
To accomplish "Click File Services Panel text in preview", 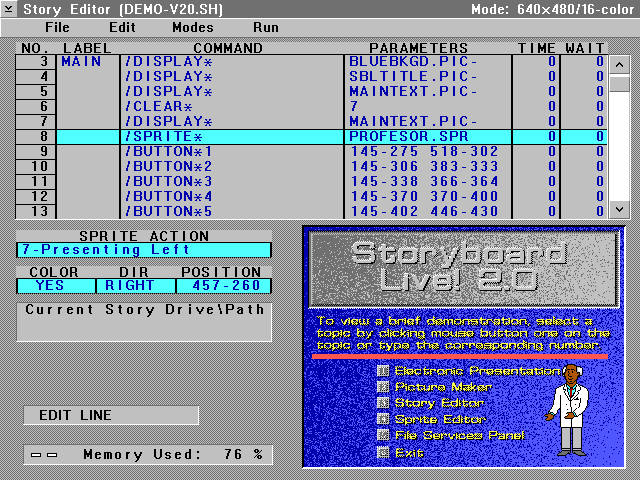I will point(460,436).
